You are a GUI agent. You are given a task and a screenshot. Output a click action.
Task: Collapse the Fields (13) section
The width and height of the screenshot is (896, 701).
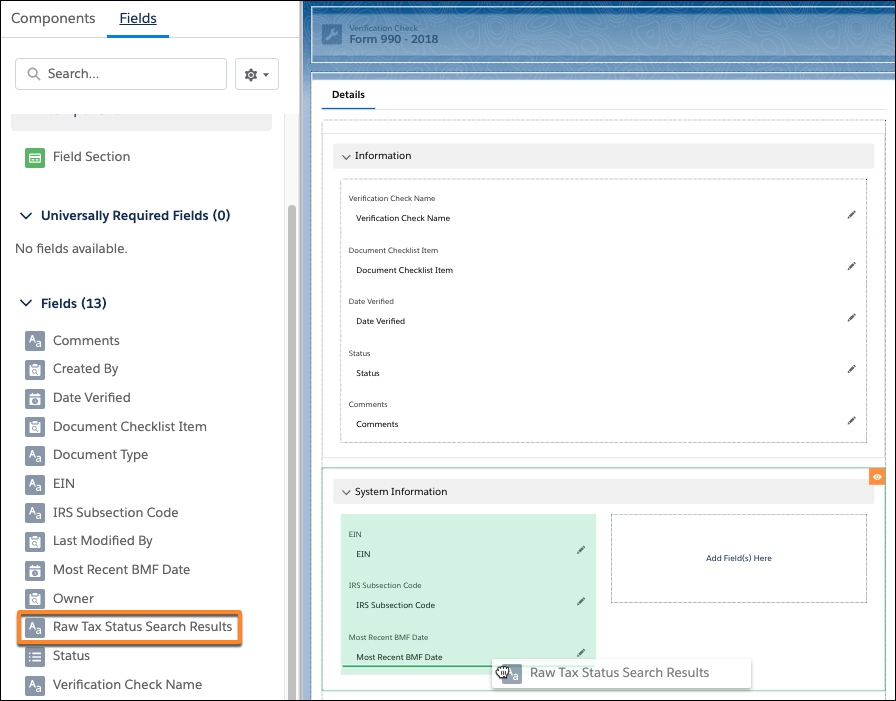coord(26,303)
